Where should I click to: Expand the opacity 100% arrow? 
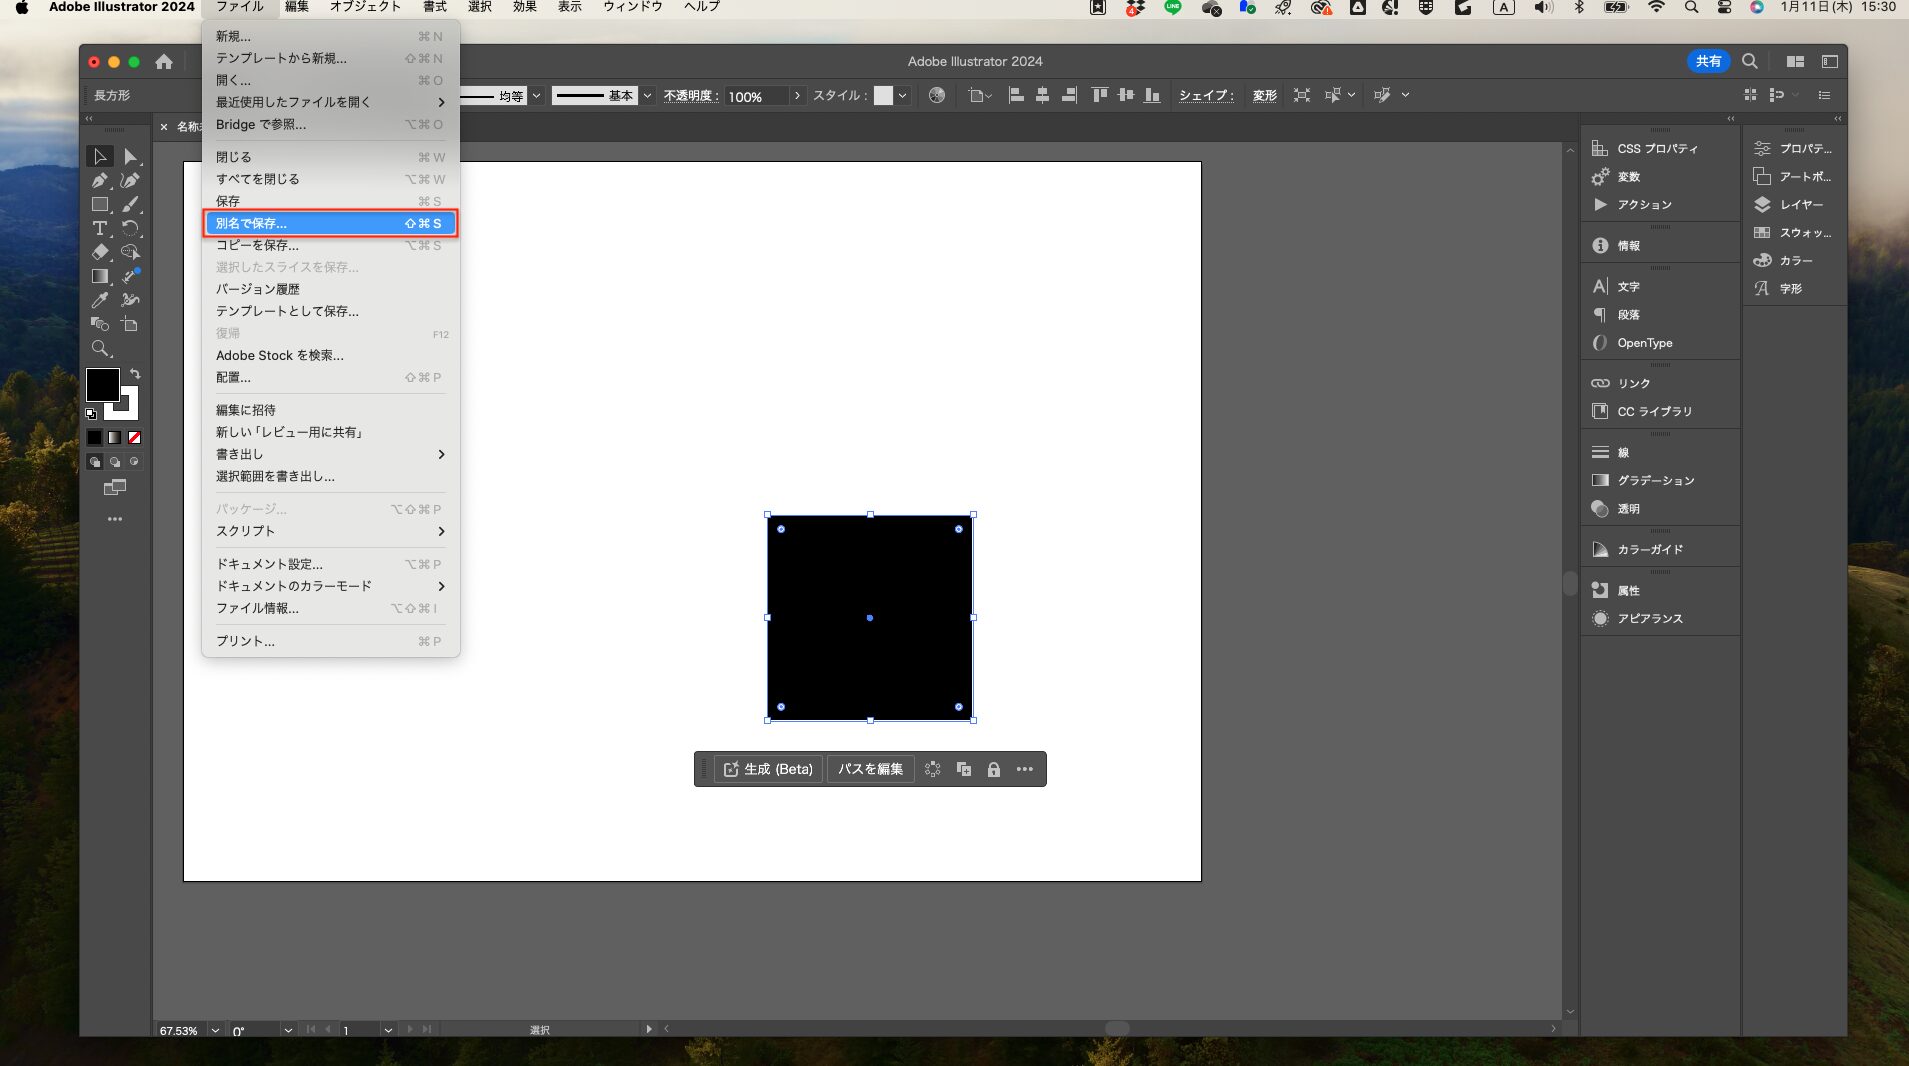click(x=797, y=96)
